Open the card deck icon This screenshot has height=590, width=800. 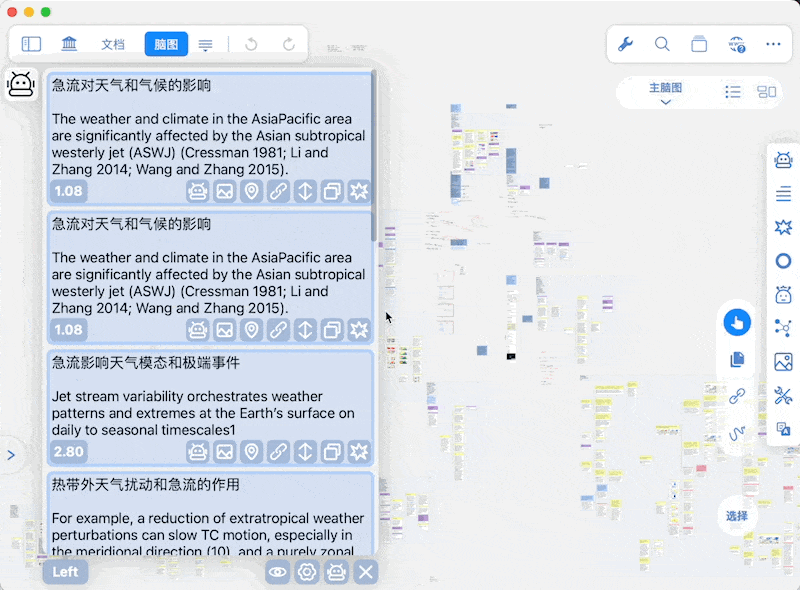click(699, 44)
